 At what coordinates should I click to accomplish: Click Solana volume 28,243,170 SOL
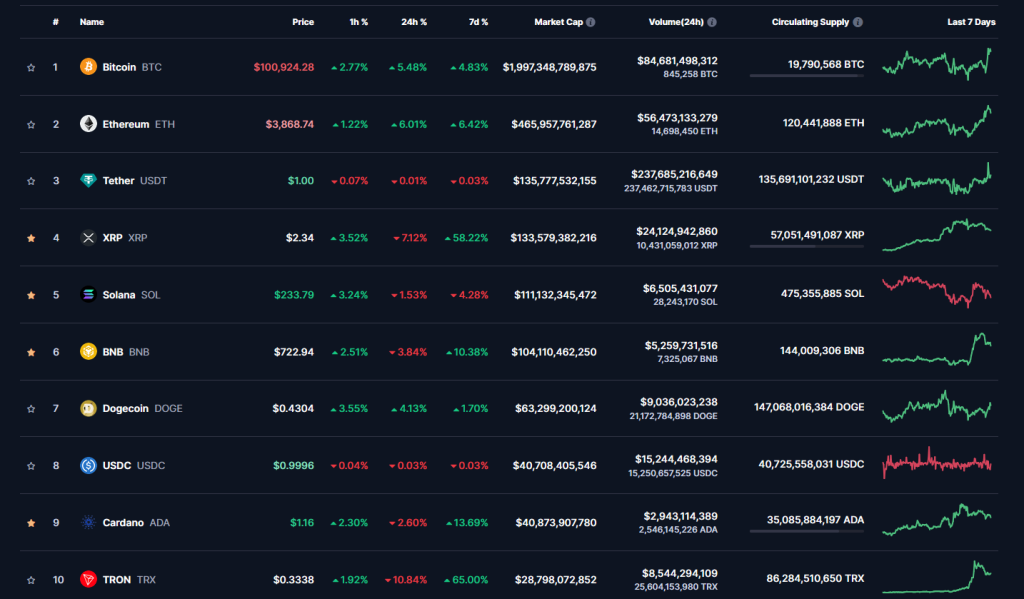point(685,302)
